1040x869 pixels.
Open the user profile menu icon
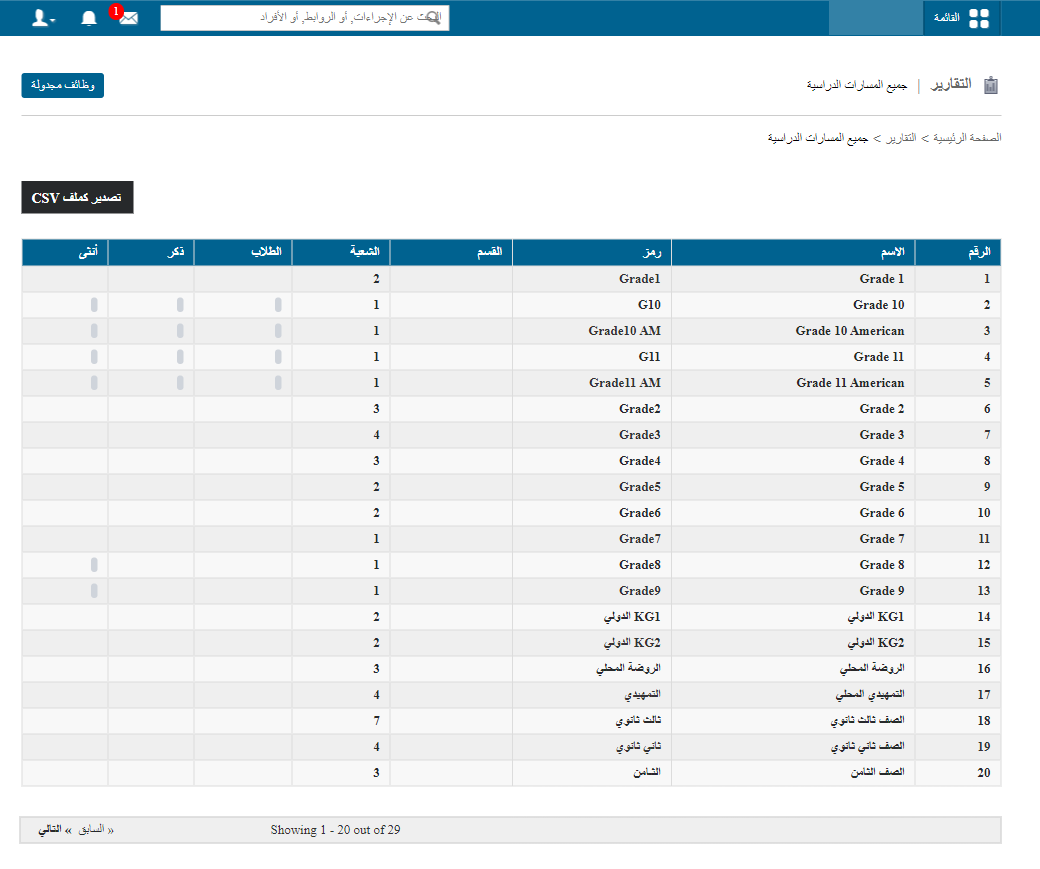43,18
